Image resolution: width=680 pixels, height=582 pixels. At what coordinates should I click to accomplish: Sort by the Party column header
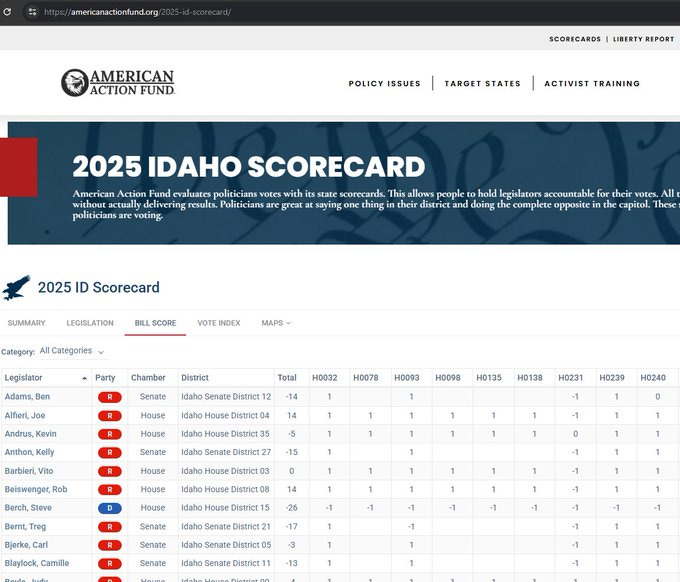105,378
